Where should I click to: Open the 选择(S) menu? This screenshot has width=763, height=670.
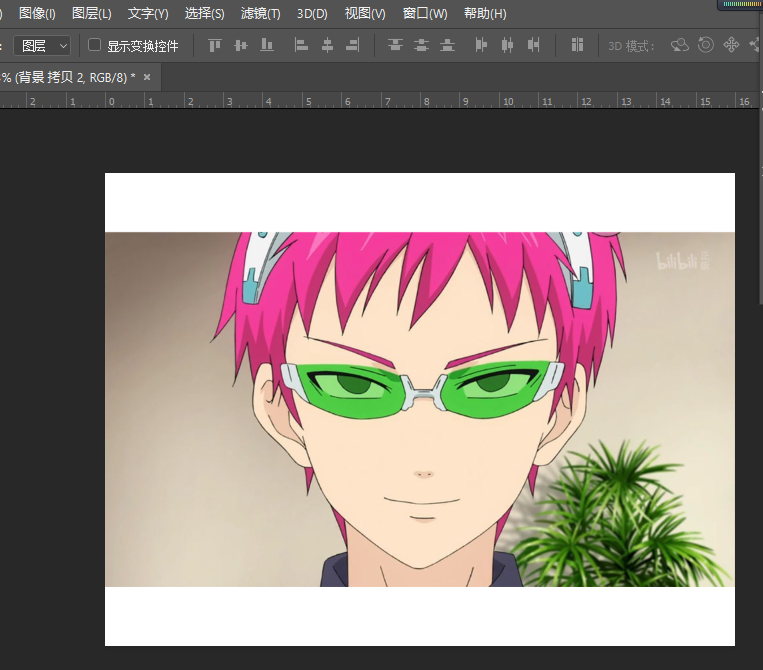point(204,14)
